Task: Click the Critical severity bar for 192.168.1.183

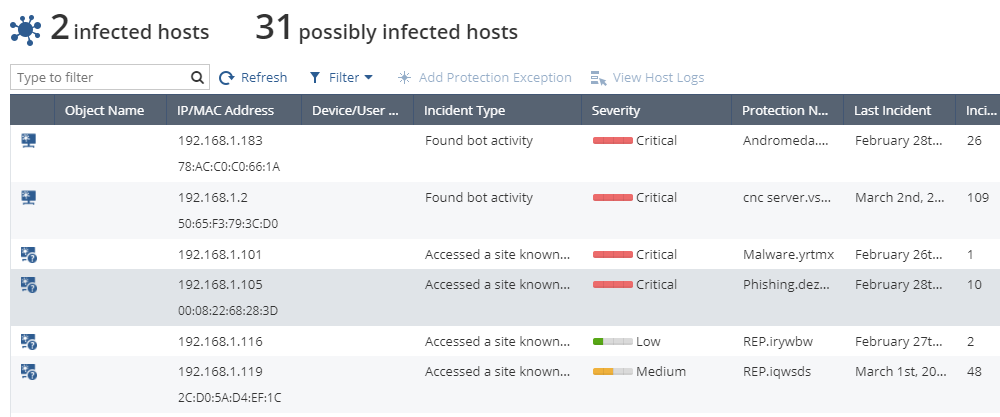Action: point(613,141)
